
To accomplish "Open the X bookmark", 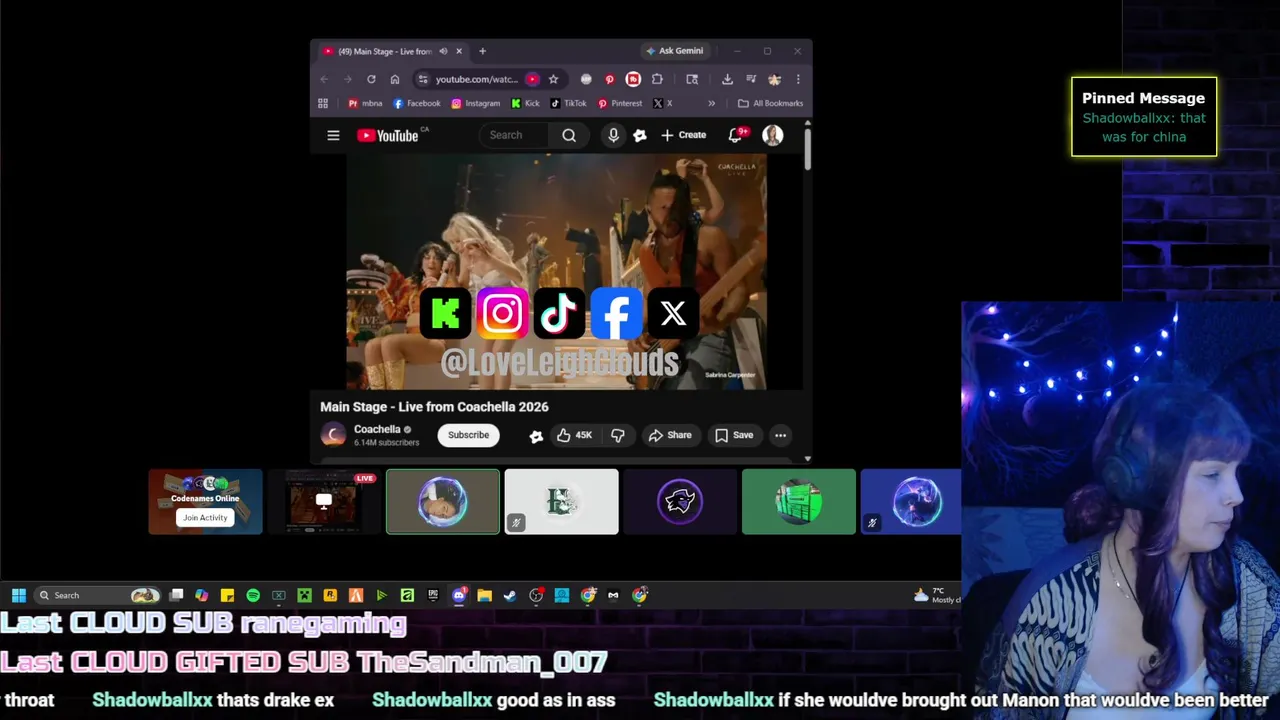I will click(663, 103).
